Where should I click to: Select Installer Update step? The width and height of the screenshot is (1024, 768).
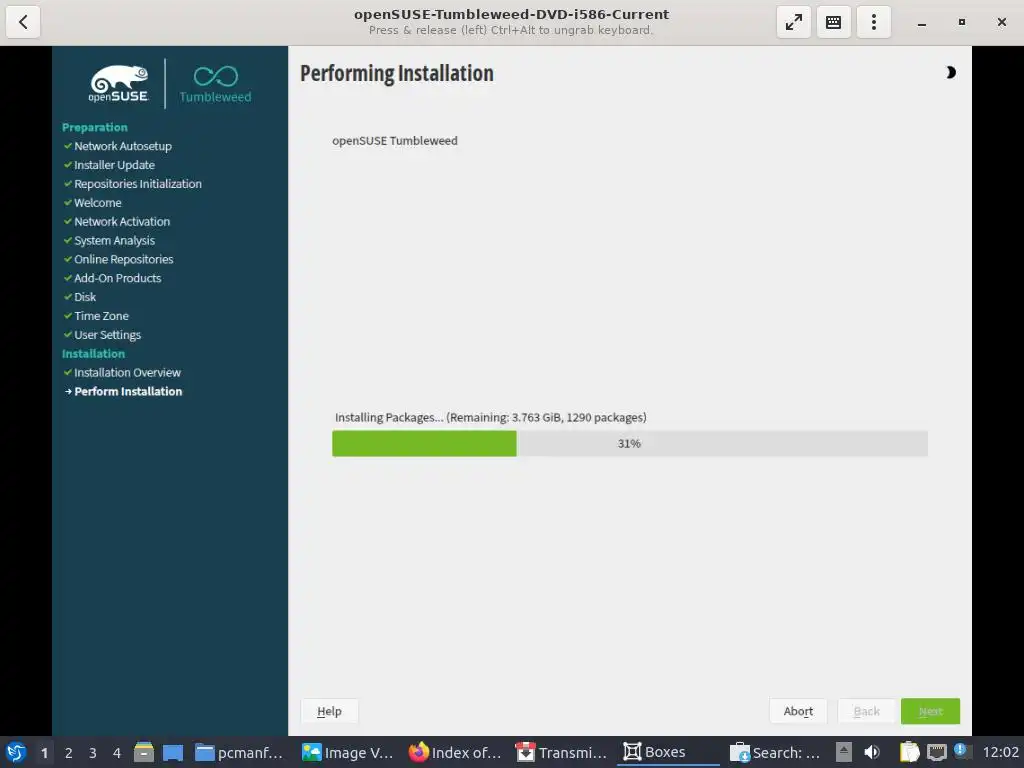114,165
